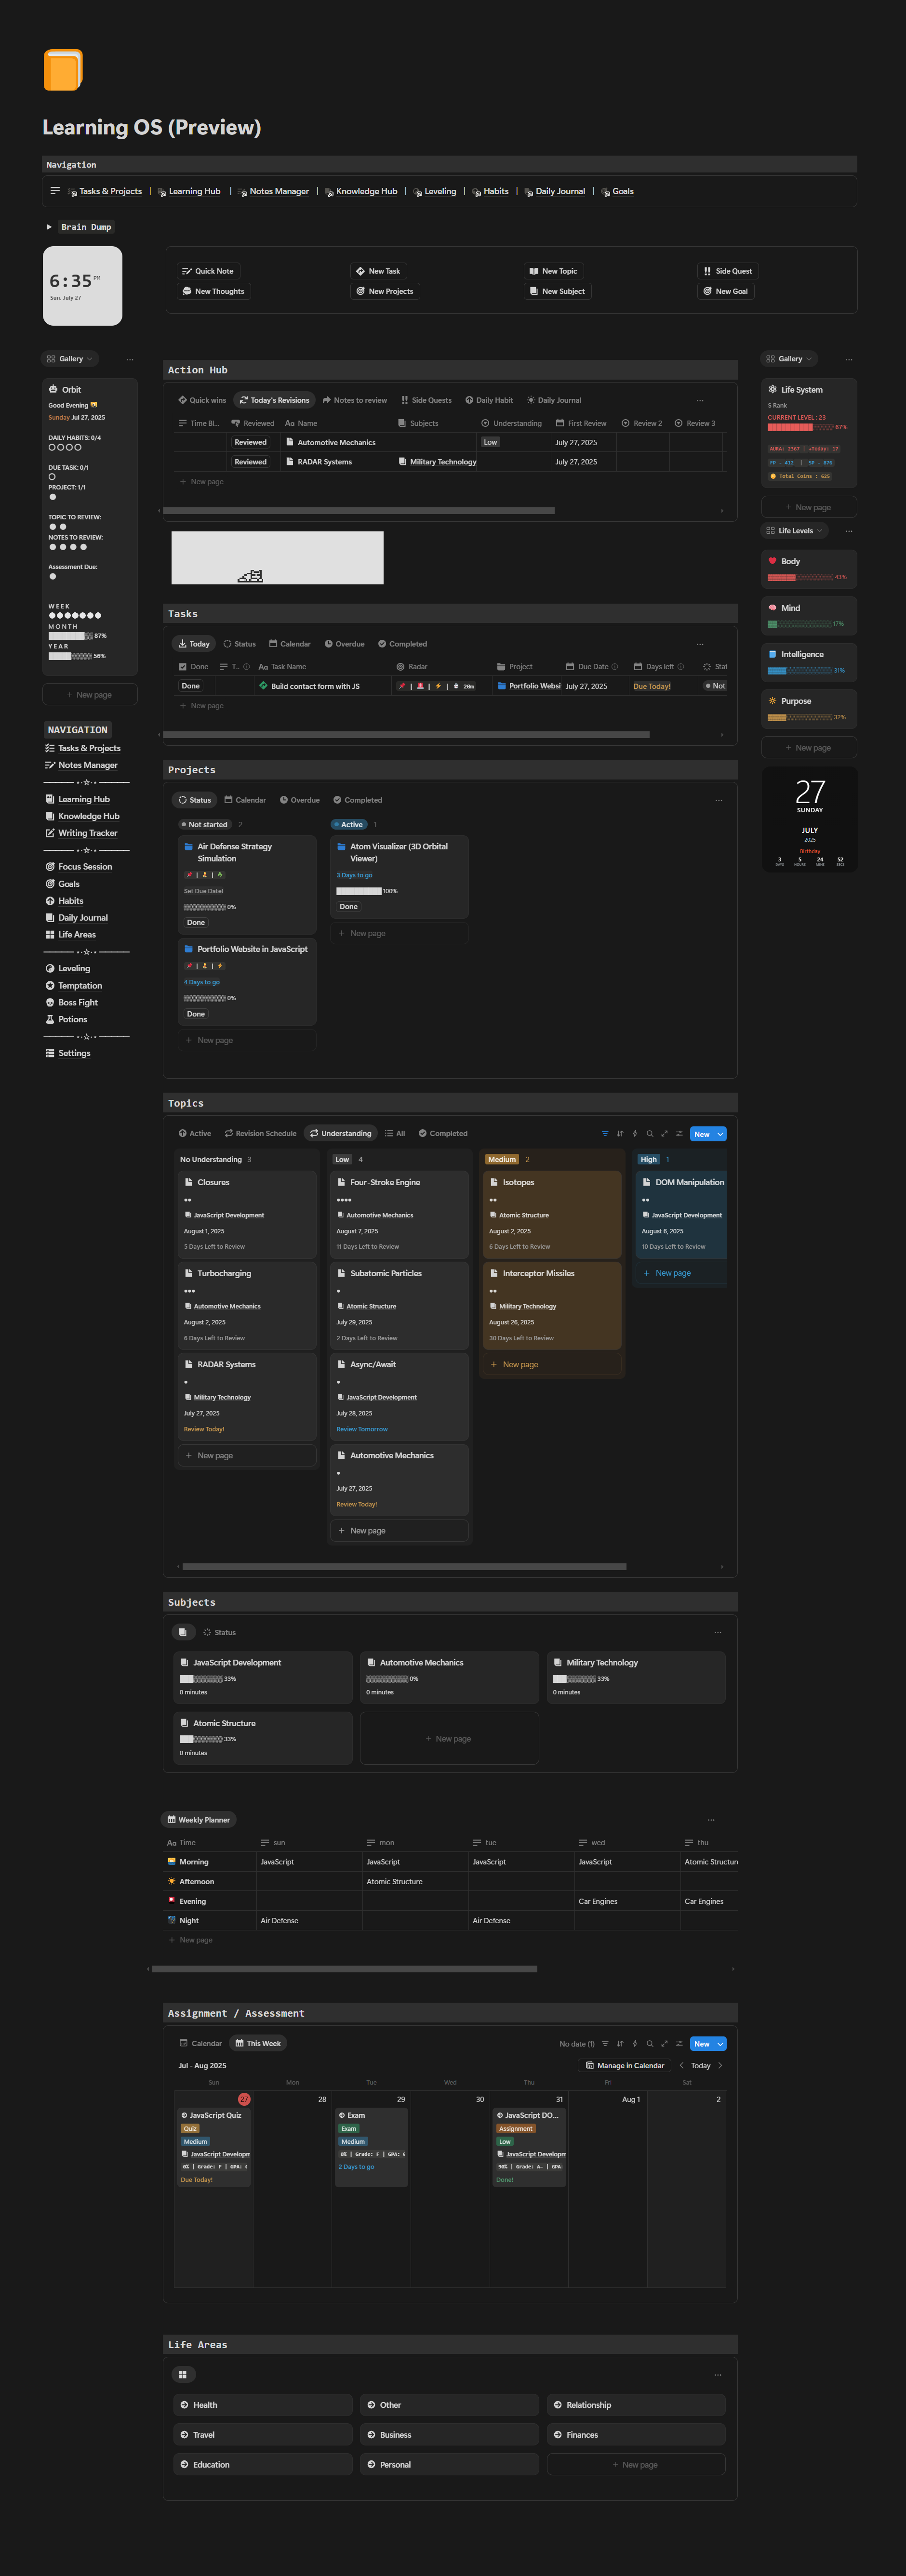Click the gallery grid icon in Subjects
The image size is (906, 2576).
(x=182, y=1632)
